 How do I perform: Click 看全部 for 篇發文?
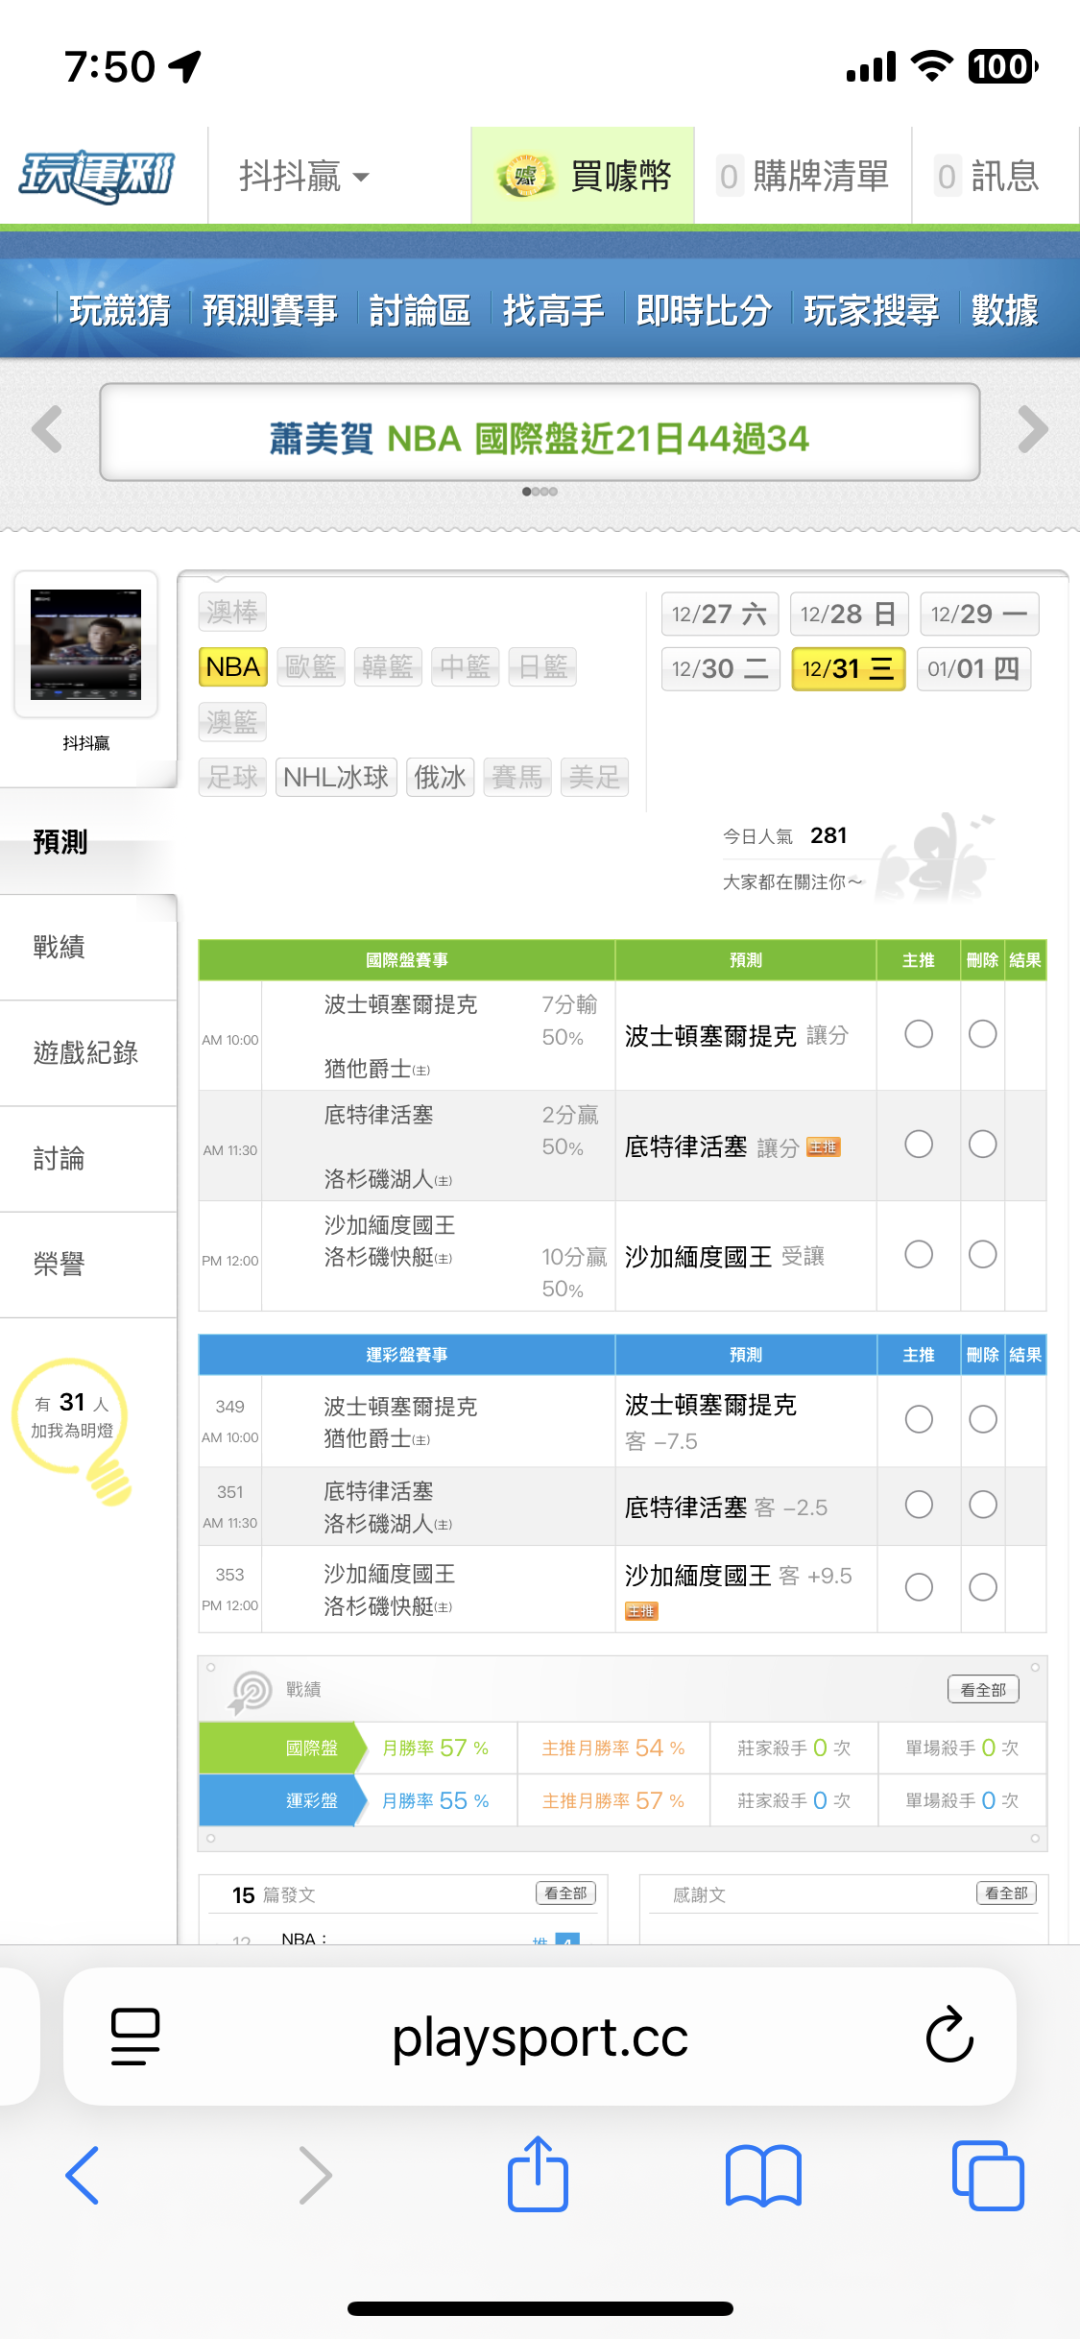(x=566, y=1893)
